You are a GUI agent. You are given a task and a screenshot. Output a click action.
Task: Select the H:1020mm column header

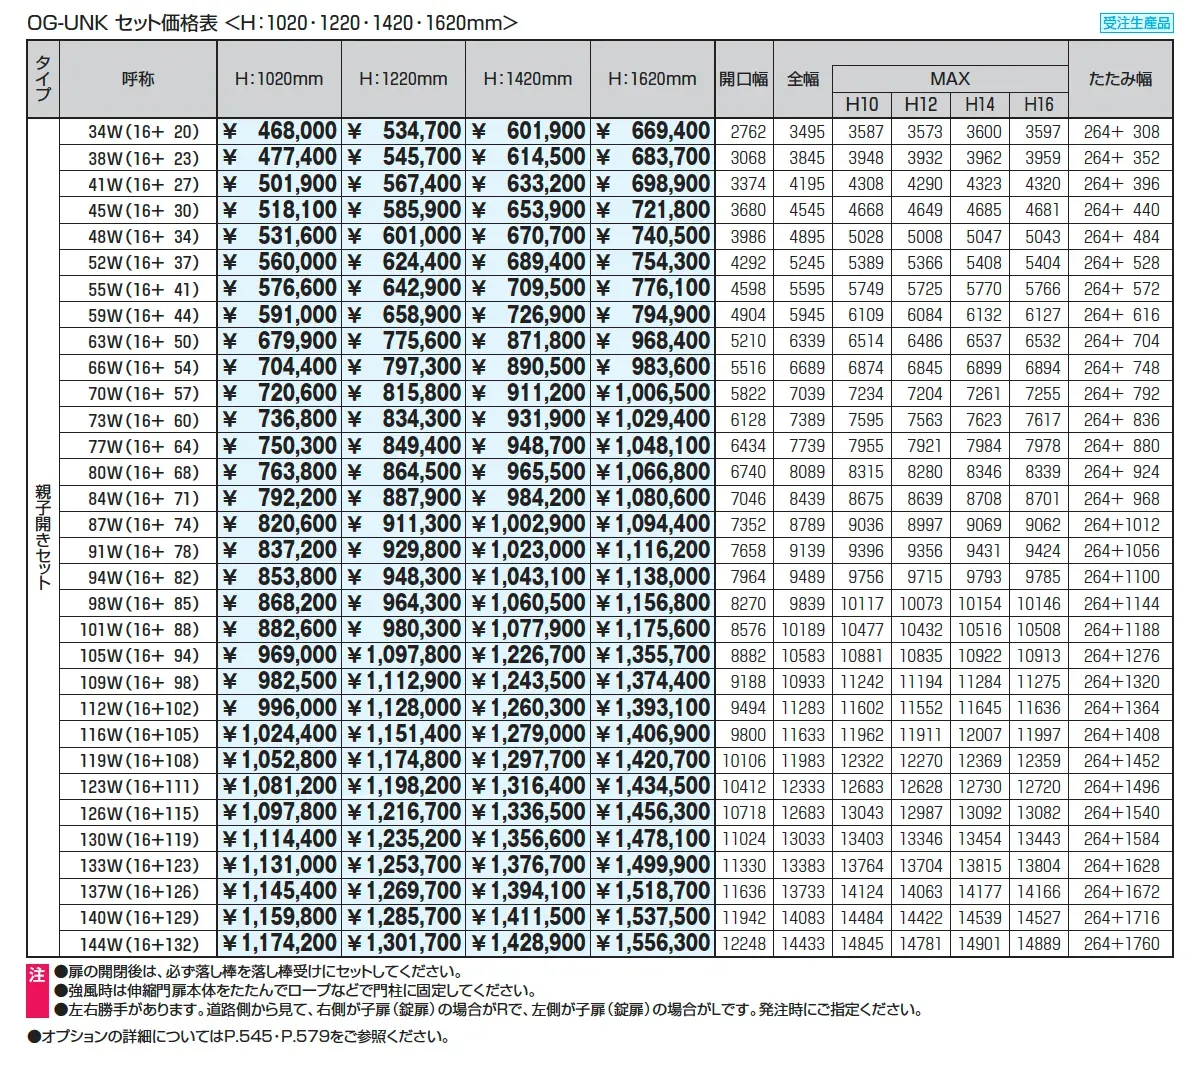pyautogui.click(x=279, y=79)
